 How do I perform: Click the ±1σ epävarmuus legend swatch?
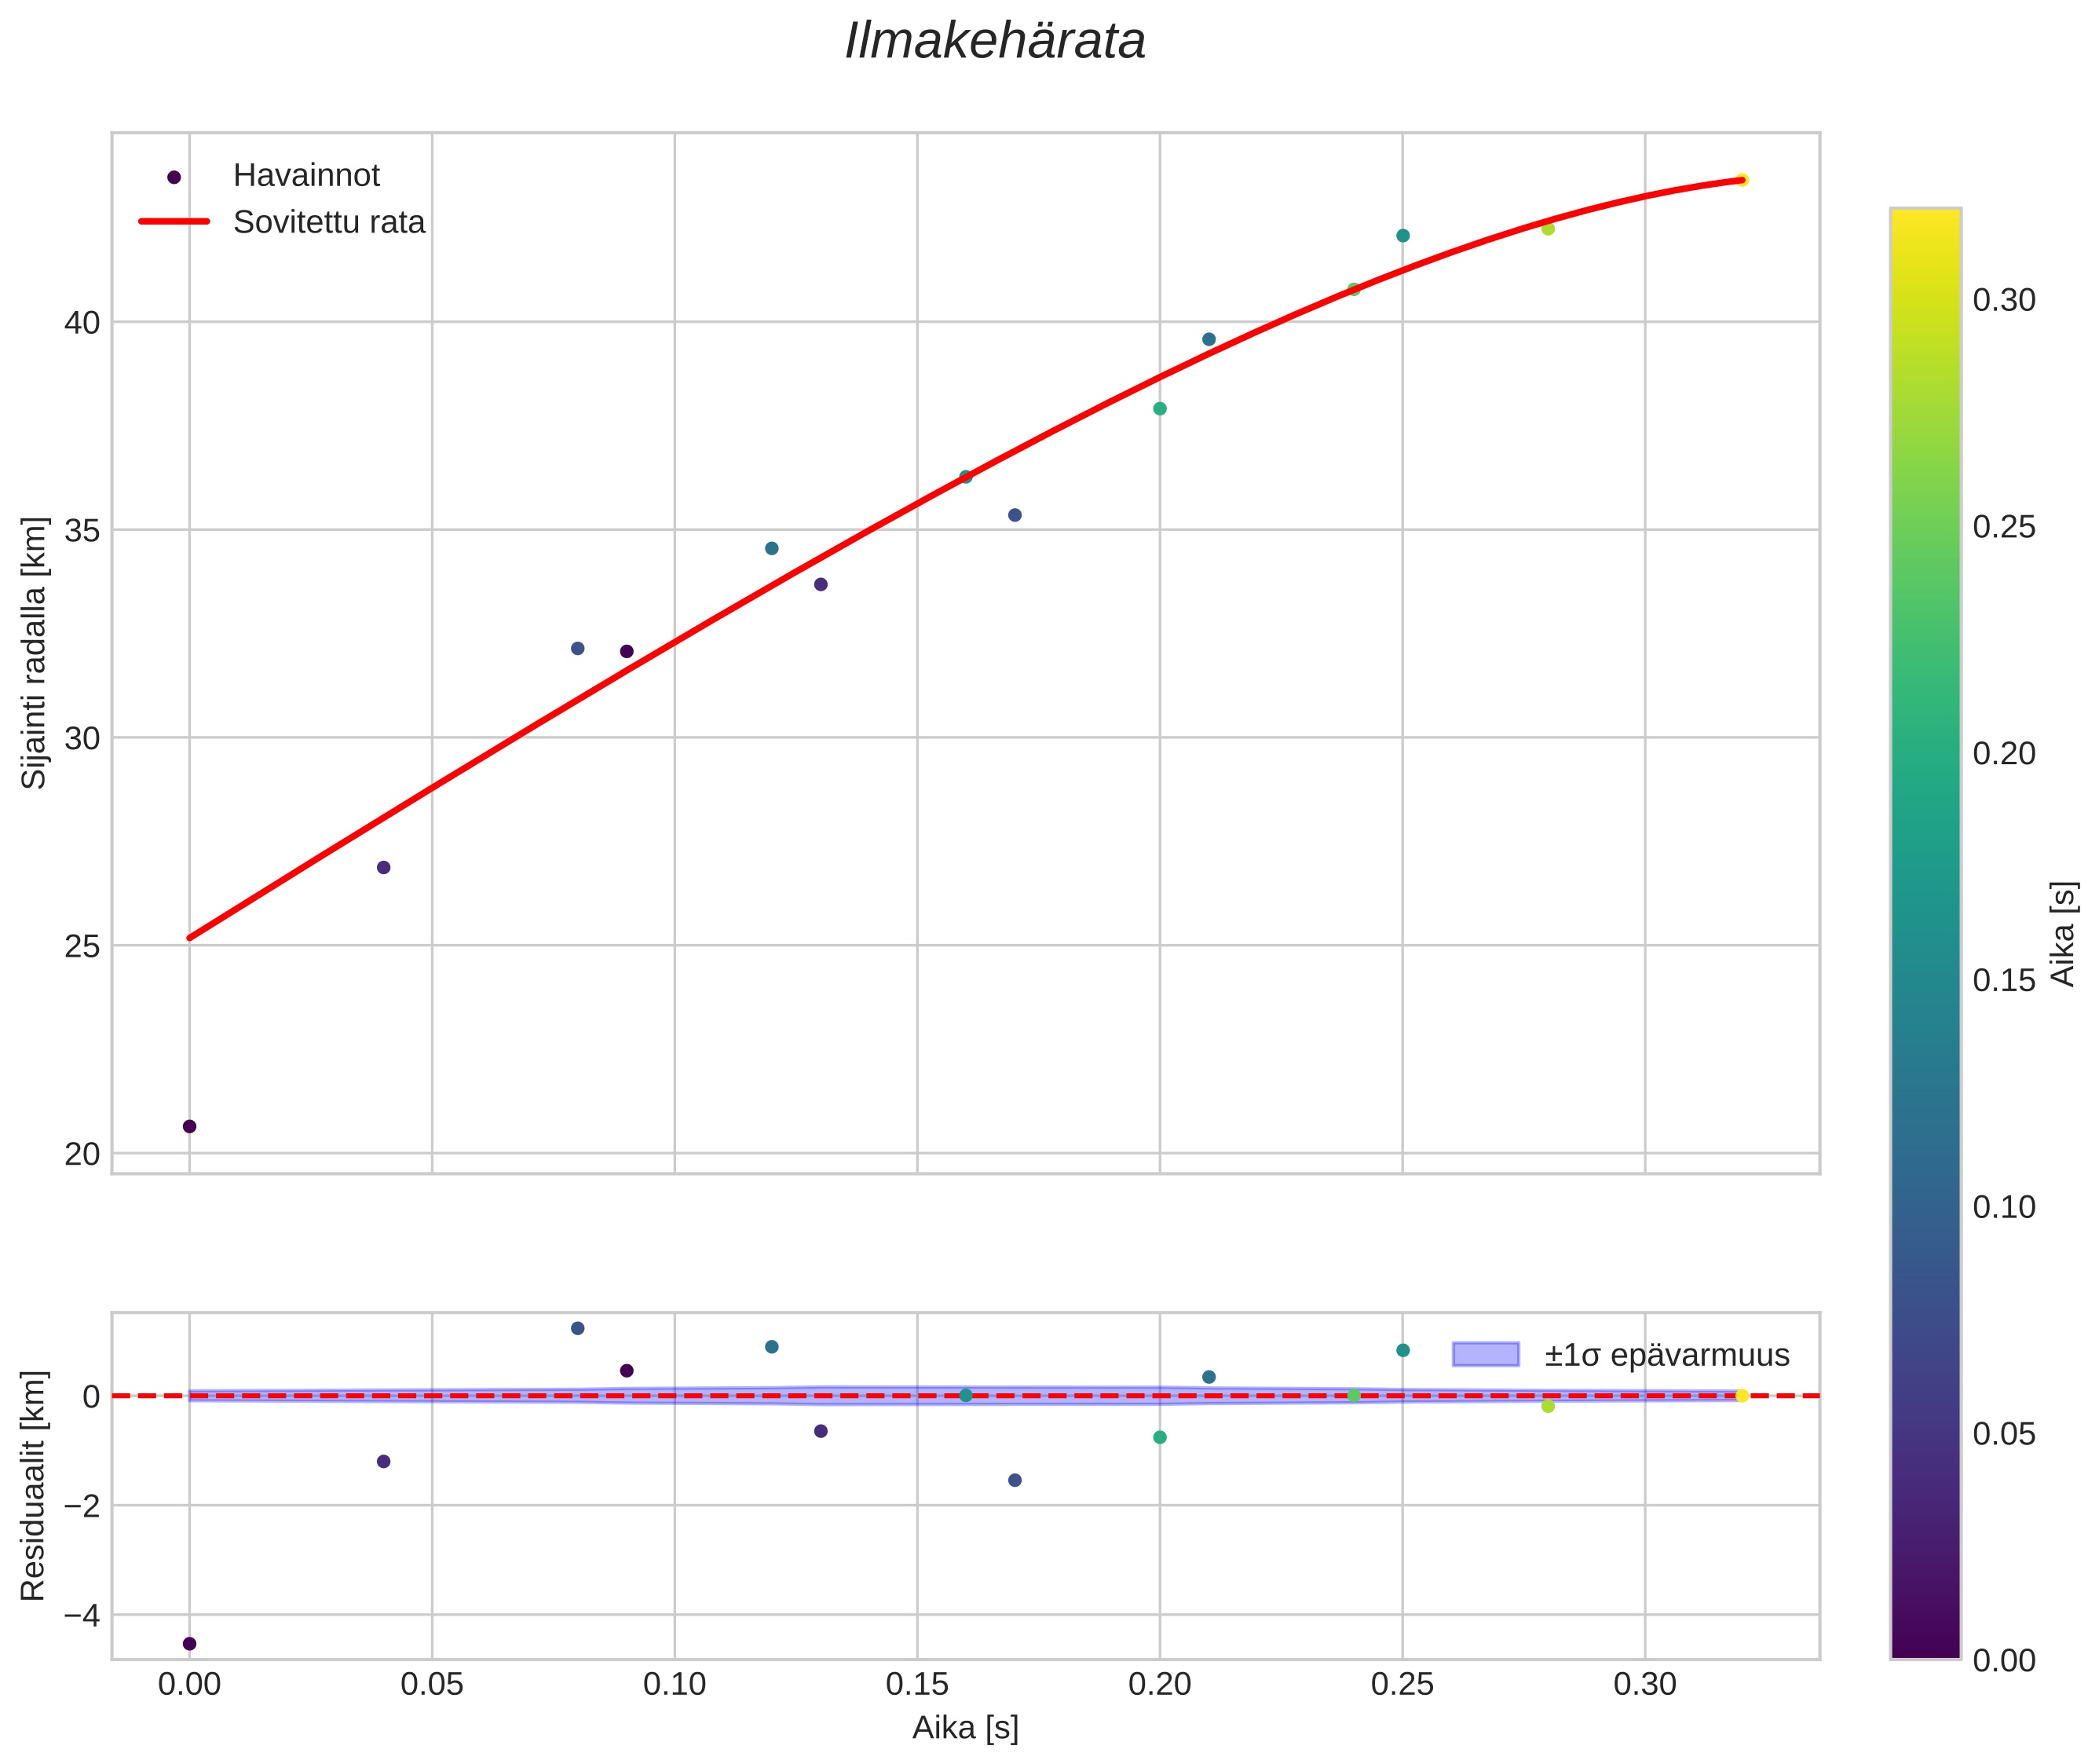[1485, 1355]
